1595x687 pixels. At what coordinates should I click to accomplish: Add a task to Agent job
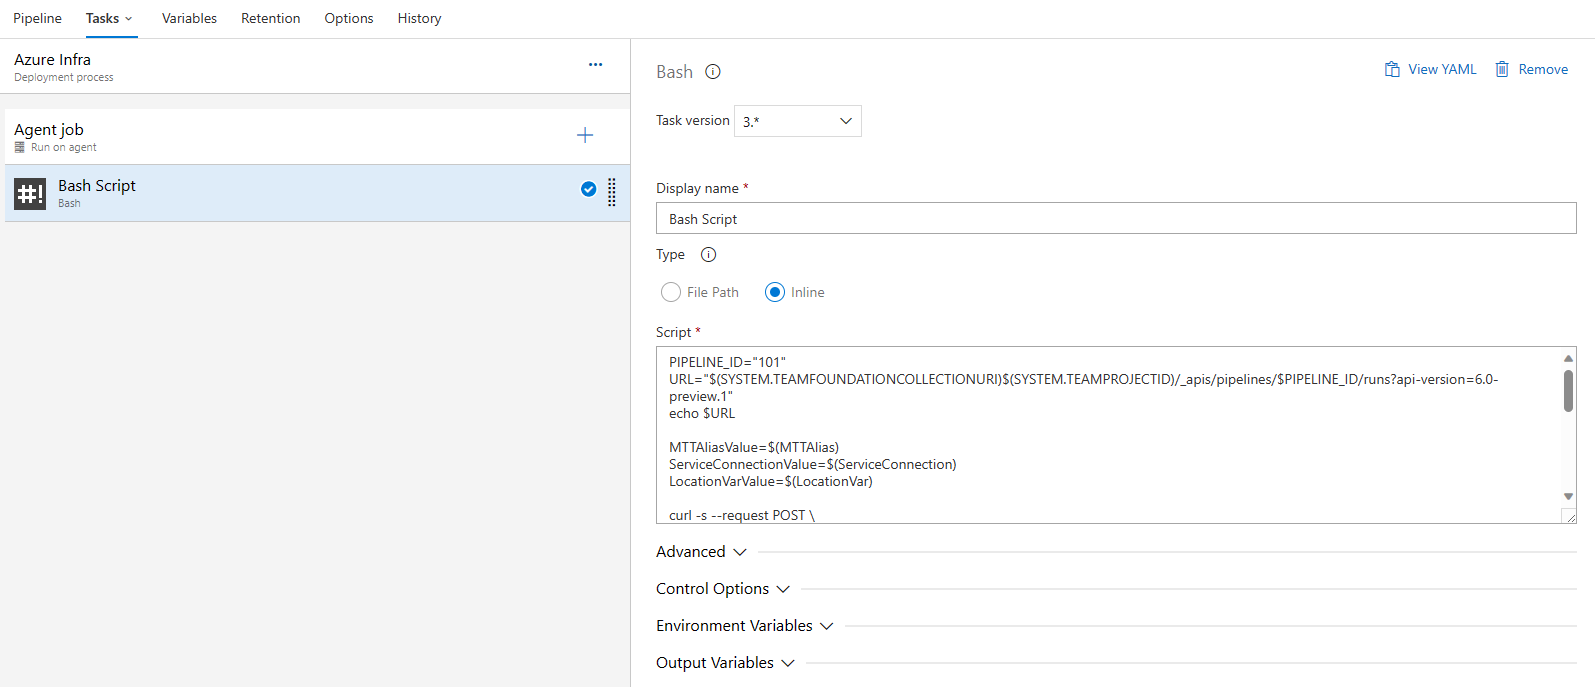point(585,135)
